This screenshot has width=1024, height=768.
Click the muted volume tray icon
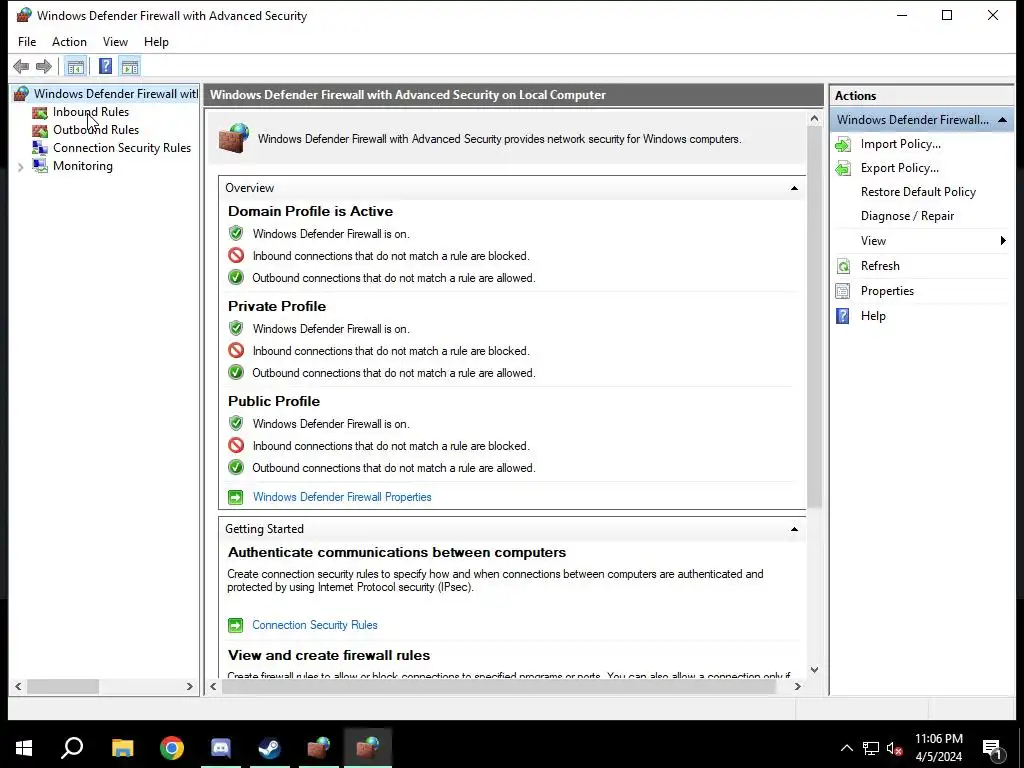click(x=895, y=748)
